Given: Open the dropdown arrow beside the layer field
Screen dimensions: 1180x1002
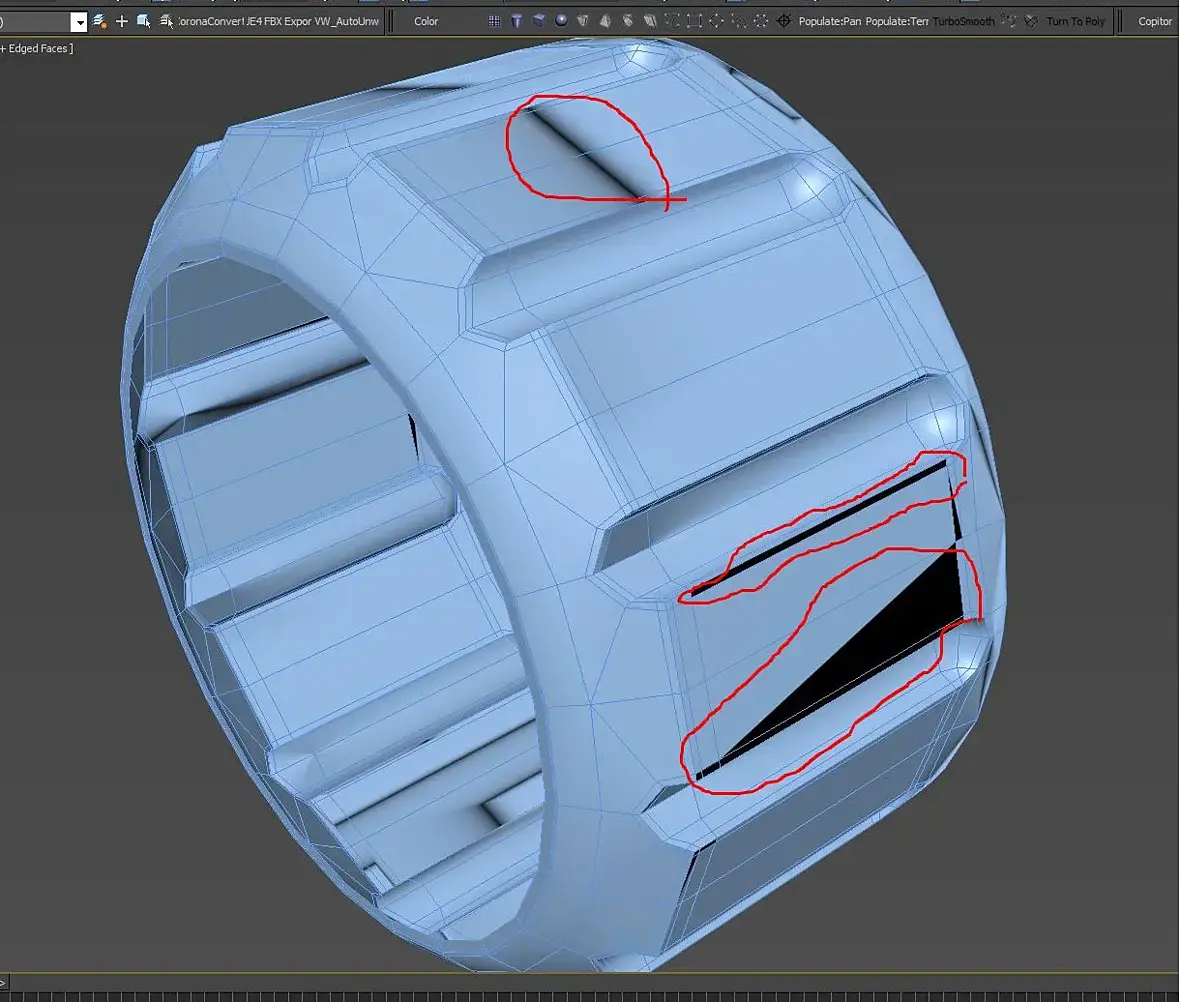Looking at the screenshot, I should coord(80,22).
